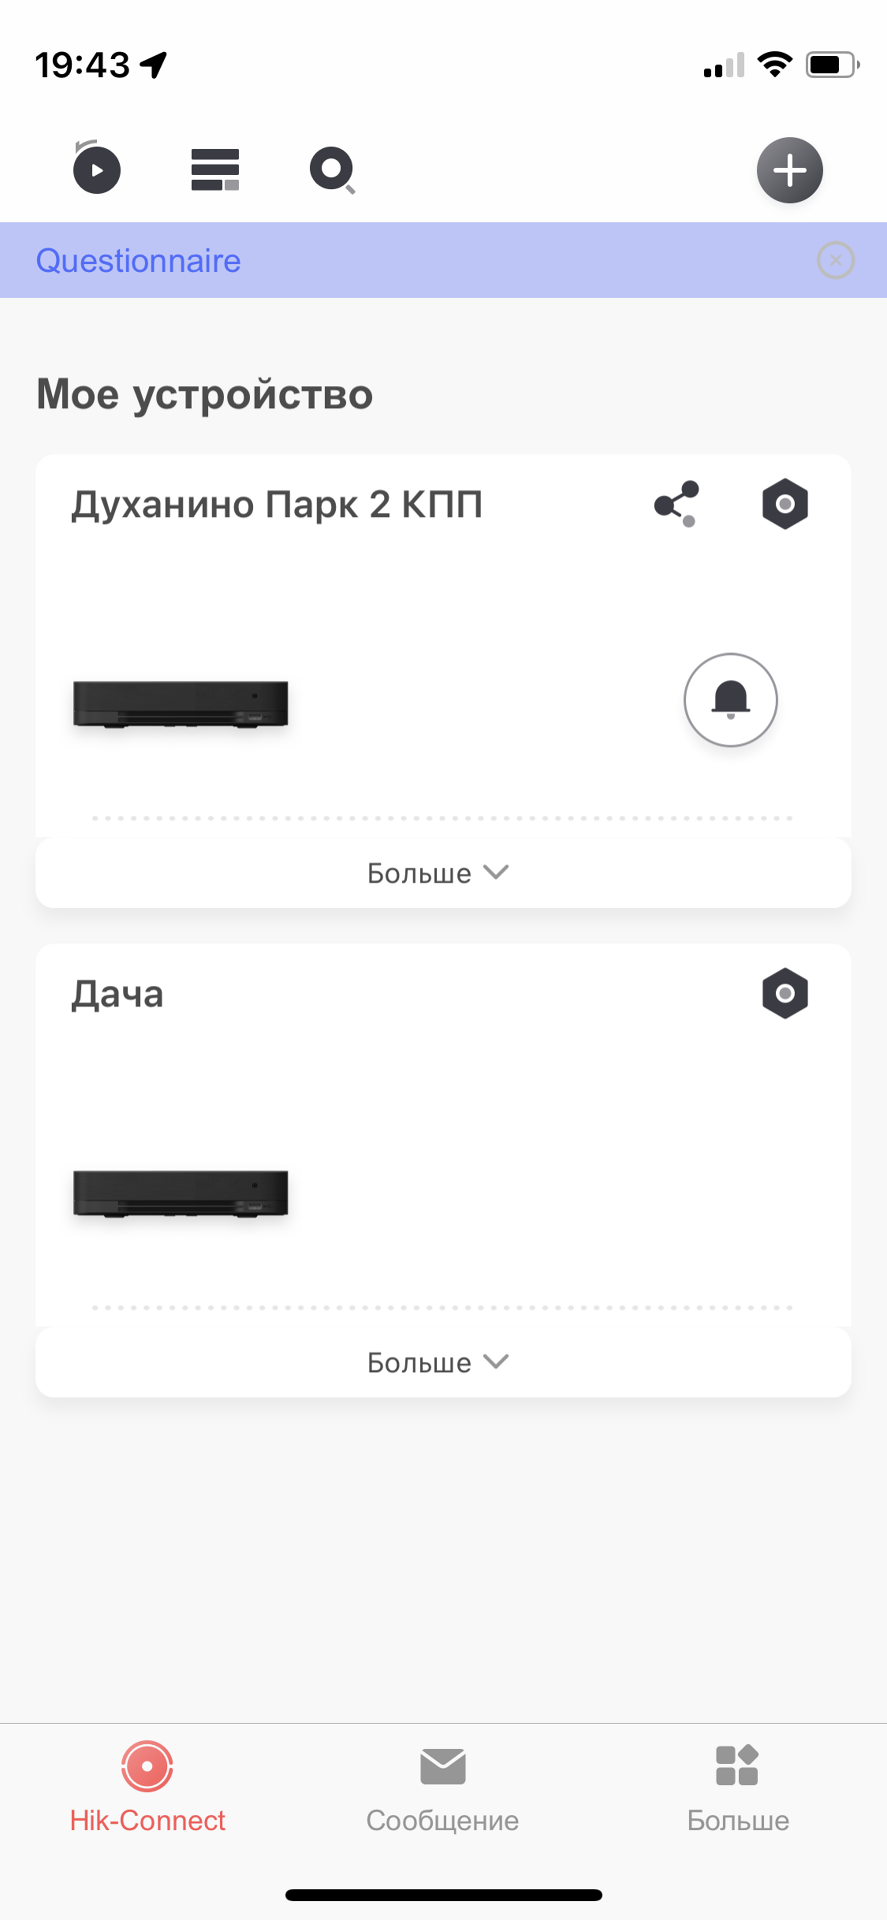Open the playback history icon
This screenshot has width=887, height=1920.
(97, 169)
